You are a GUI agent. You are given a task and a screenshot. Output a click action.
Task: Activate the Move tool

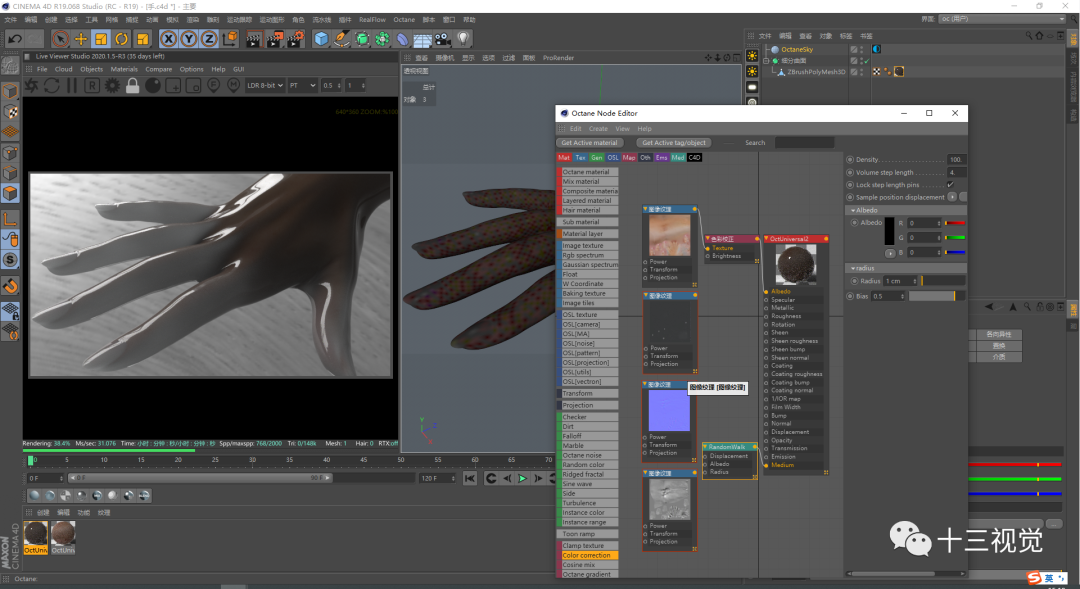81,39
